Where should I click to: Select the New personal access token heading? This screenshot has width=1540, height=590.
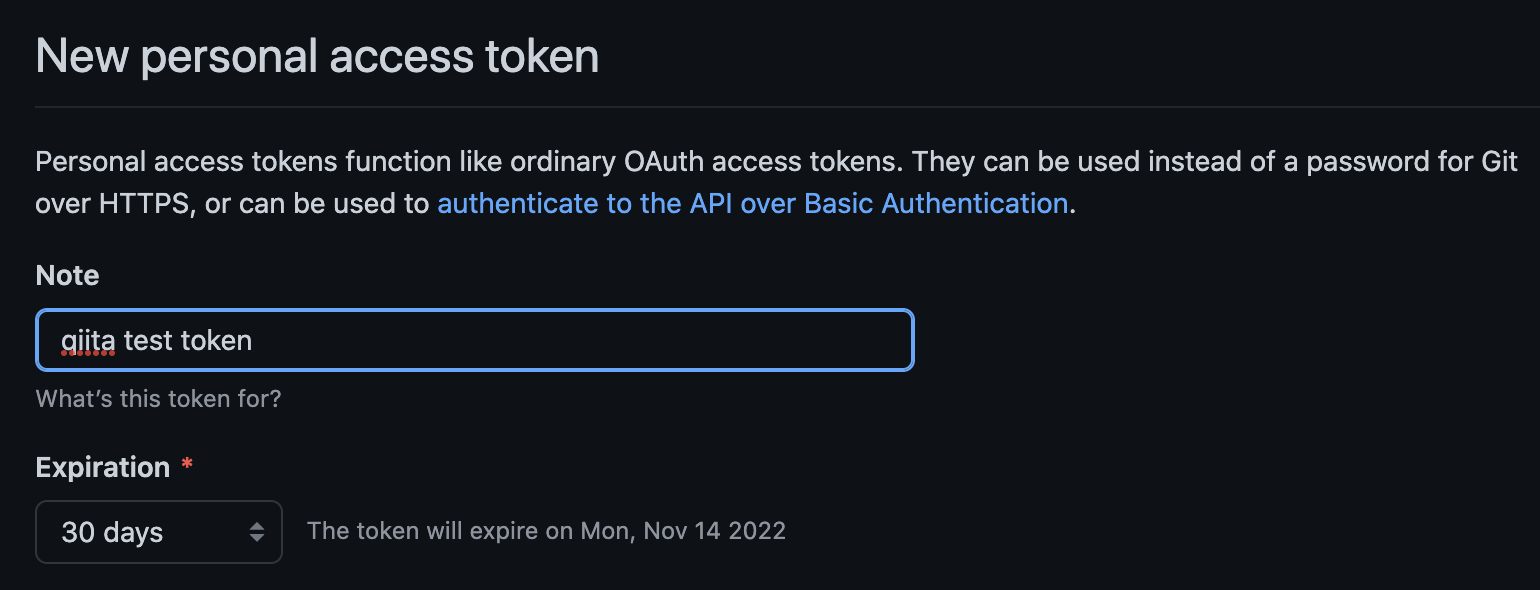point(317,57)
